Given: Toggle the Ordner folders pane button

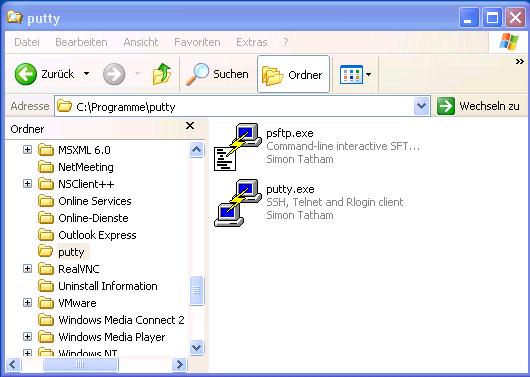Looking at the screenshot, I should tap(293, 74).
